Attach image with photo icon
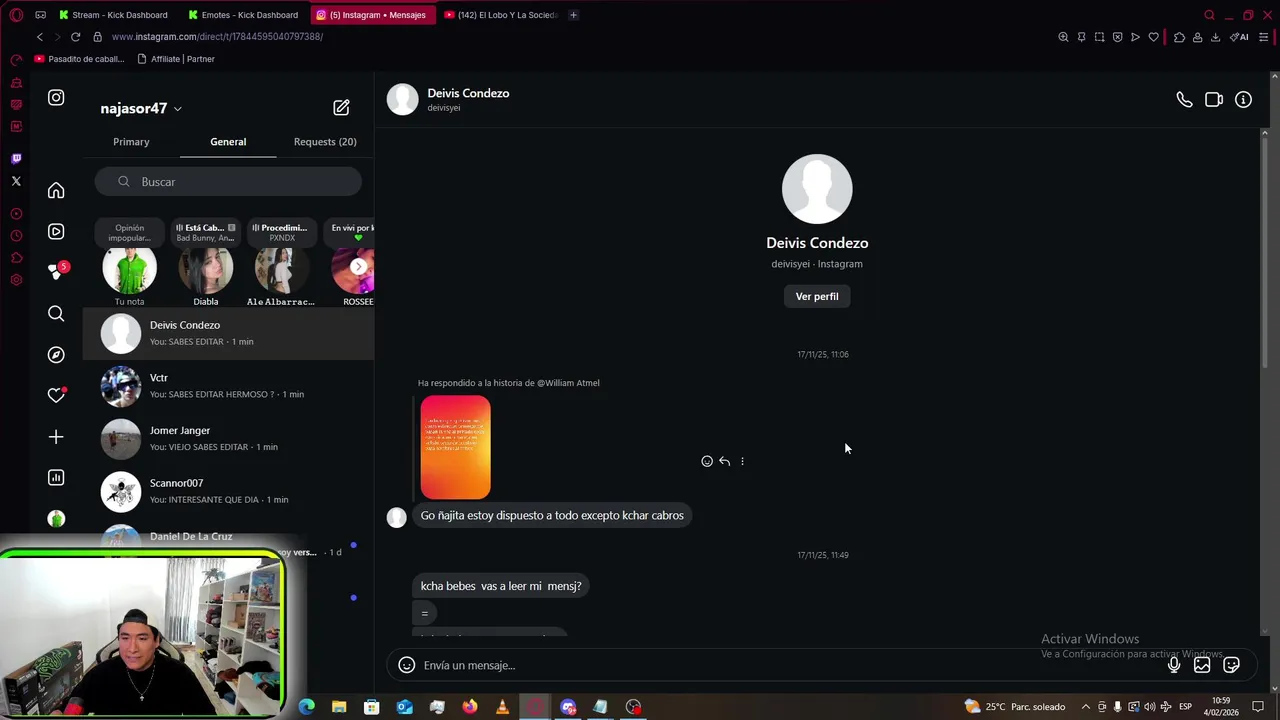 (x=1202, y=665)
